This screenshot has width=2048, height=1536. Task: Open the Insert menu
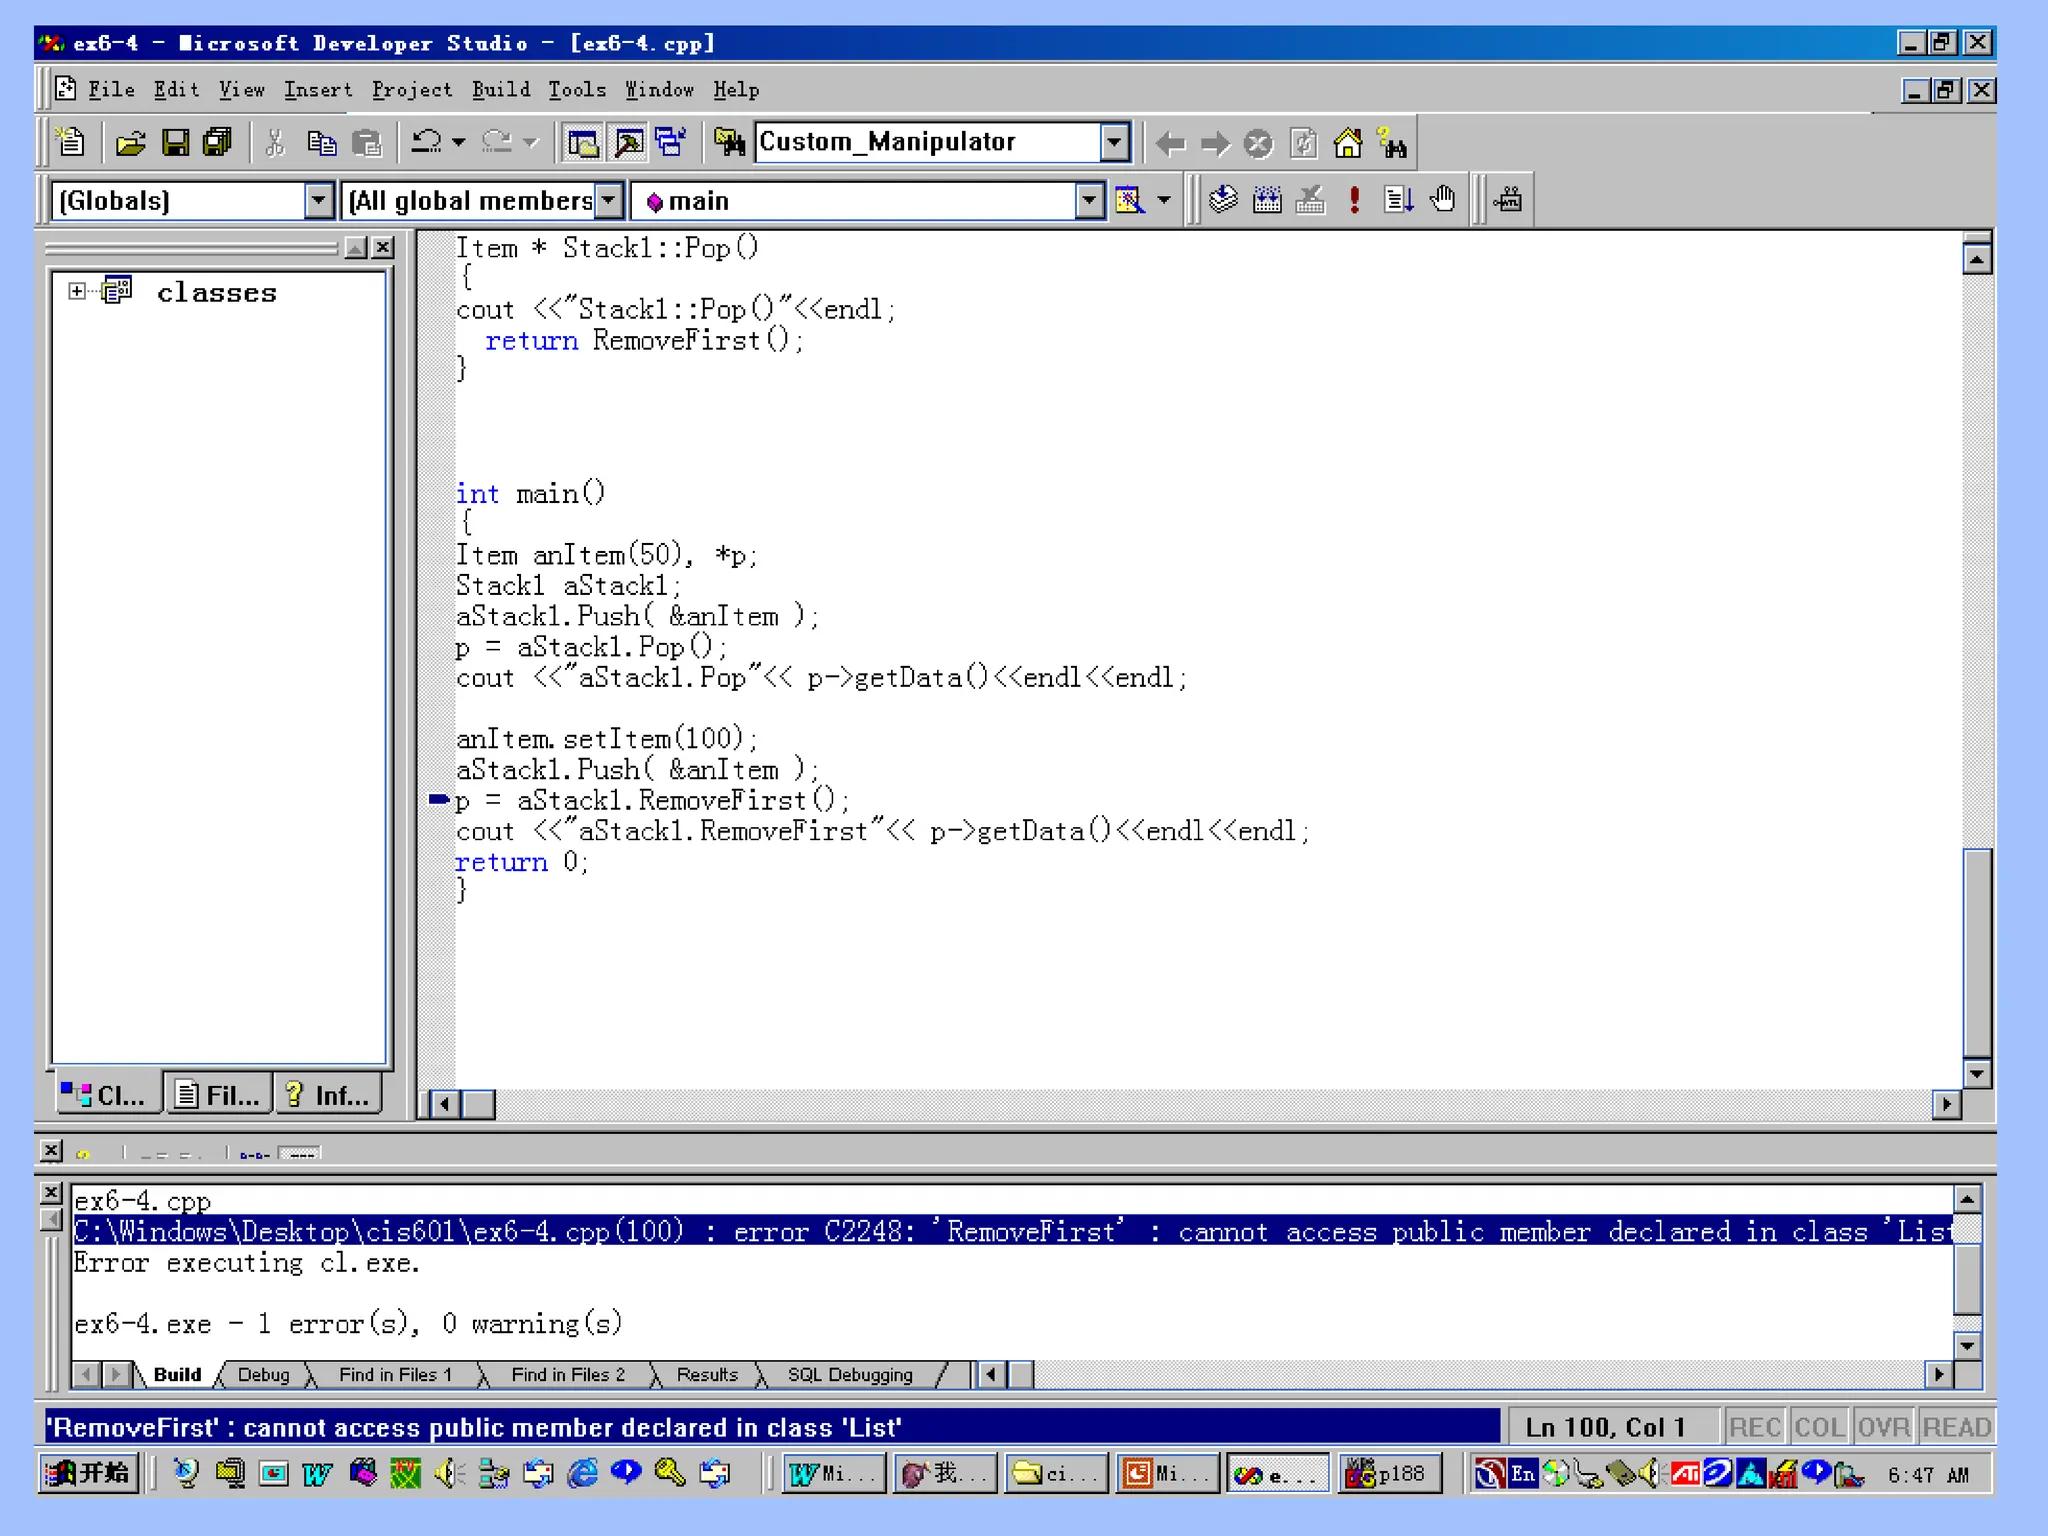tap(318, 90)
